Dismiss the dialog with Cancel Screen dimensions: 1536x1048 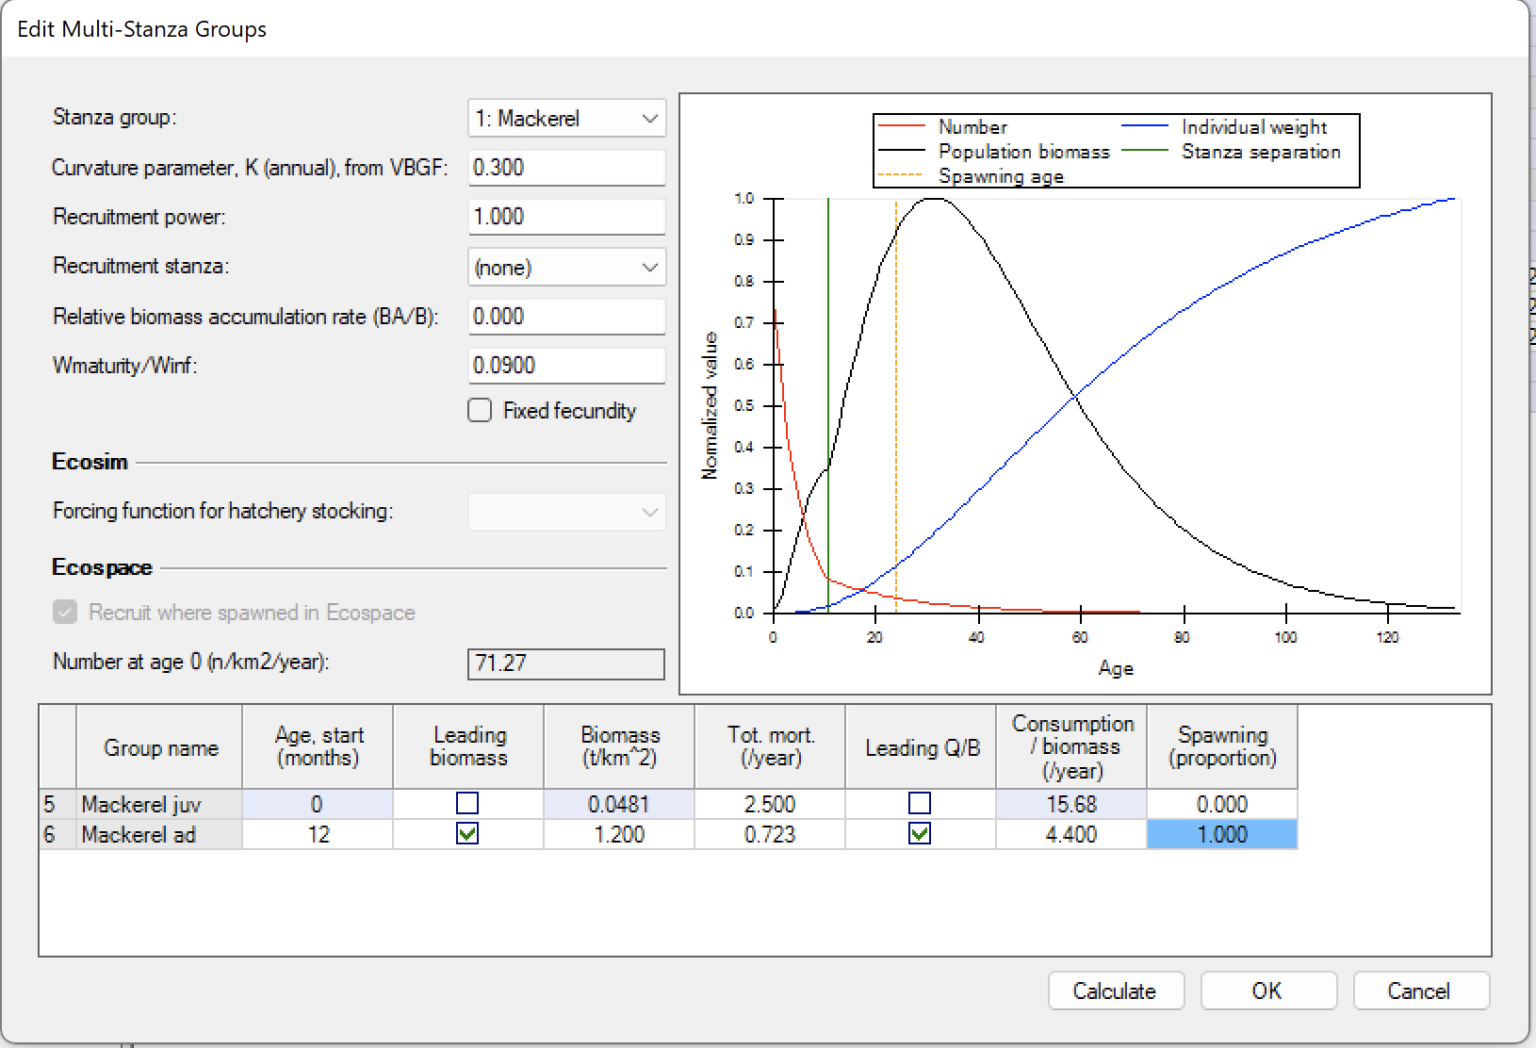coord(1421,991)
